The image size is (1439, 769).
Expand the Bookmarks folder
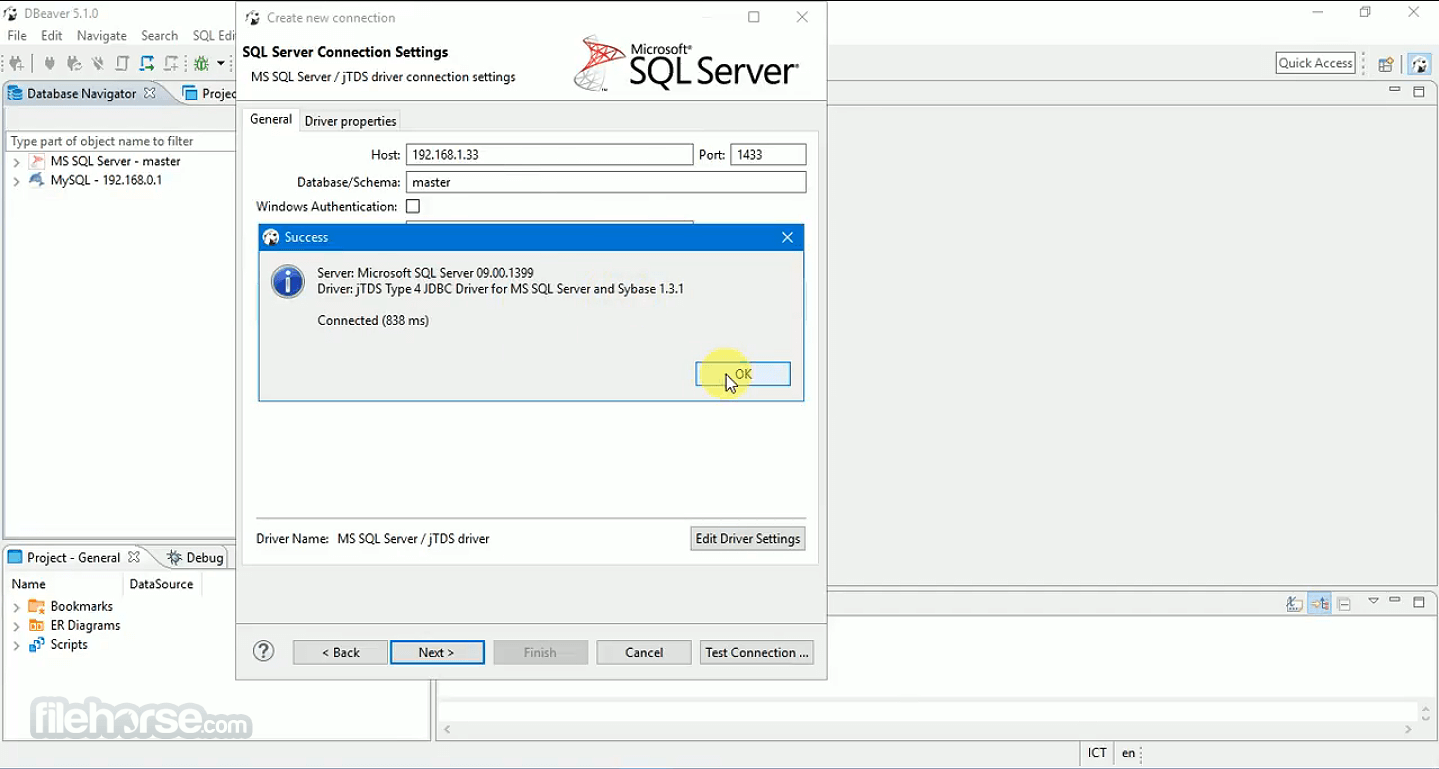click(16, 607)
